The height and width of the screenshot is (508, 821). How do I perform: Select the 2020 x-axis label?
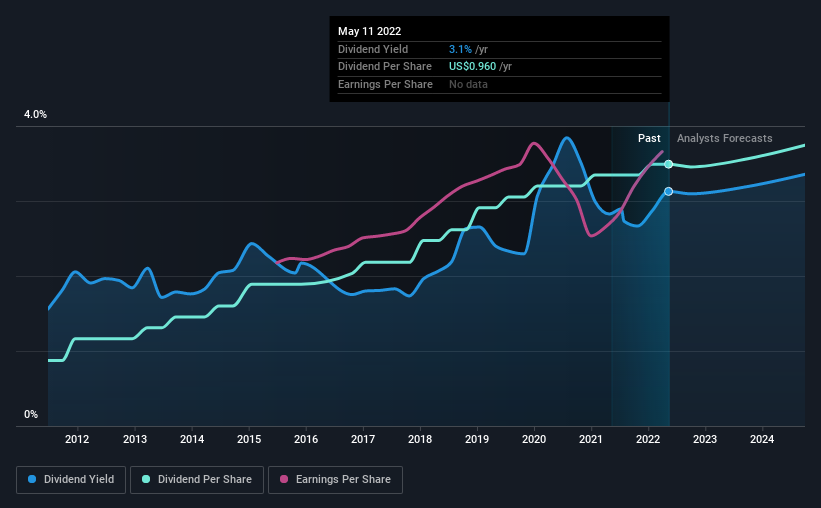534,439
